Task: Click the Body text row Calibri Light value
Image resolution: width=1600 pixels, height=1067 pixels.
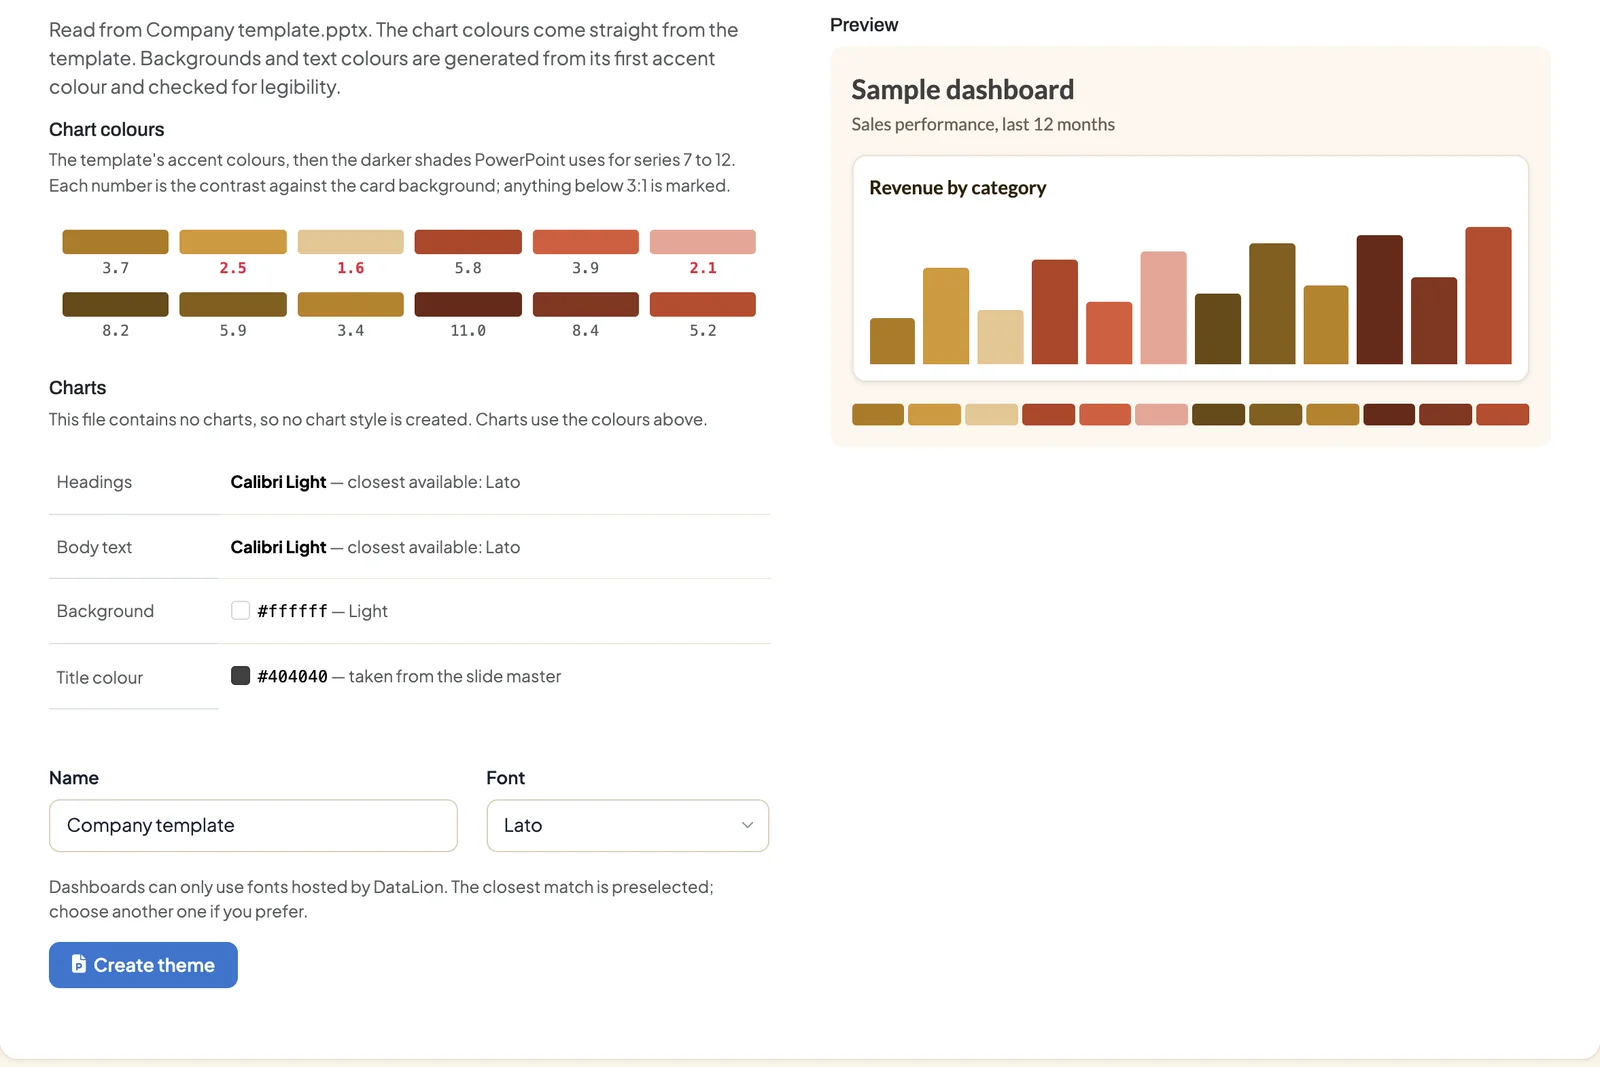Action: tap(278, 547)
